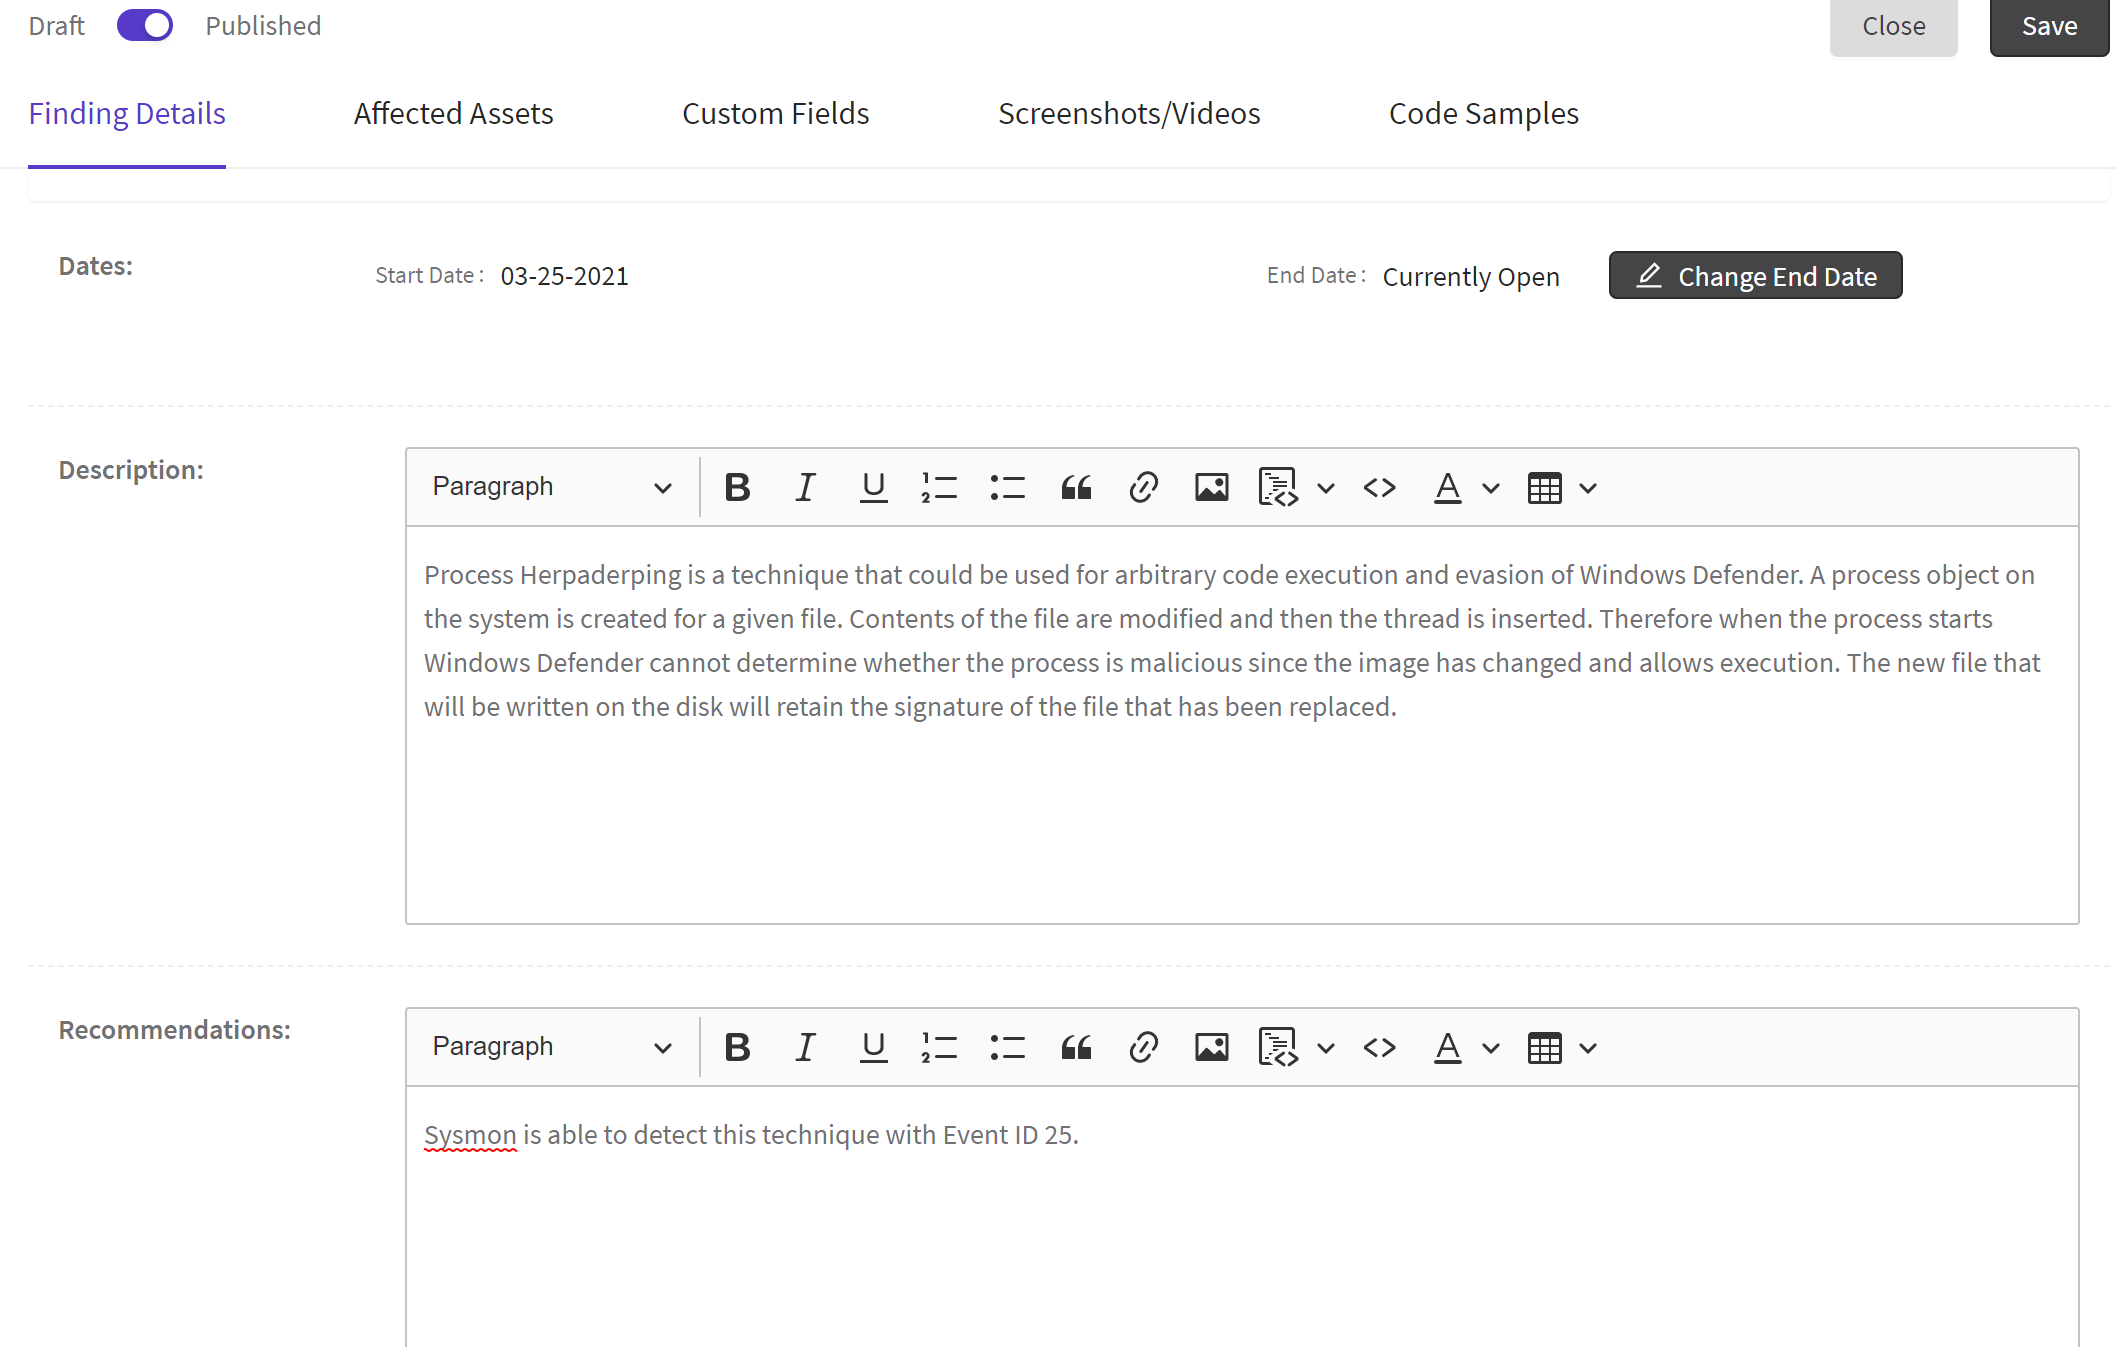Click Bold in Description toolbar
The height and width of the screenshot is (1347, 2117).
737,488
